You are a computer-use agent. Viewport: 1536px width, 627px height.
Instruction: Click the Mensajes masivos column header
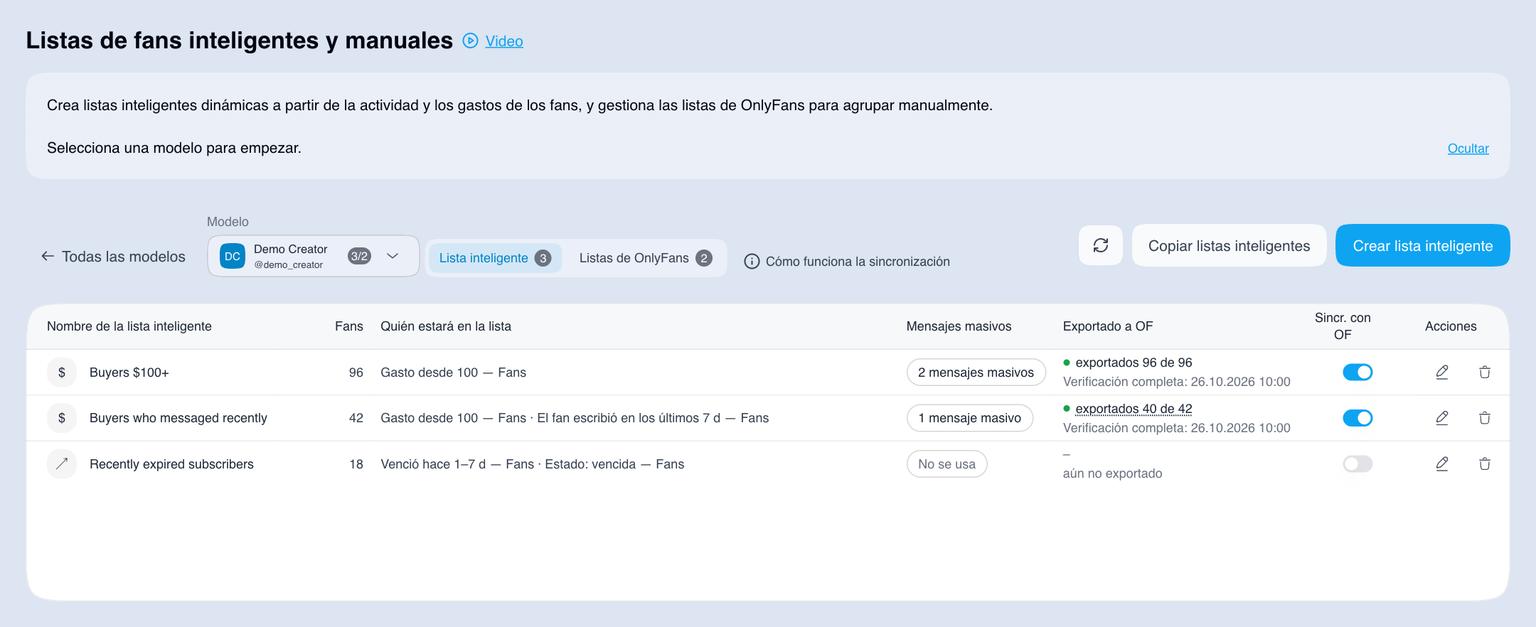coord(958,326)
